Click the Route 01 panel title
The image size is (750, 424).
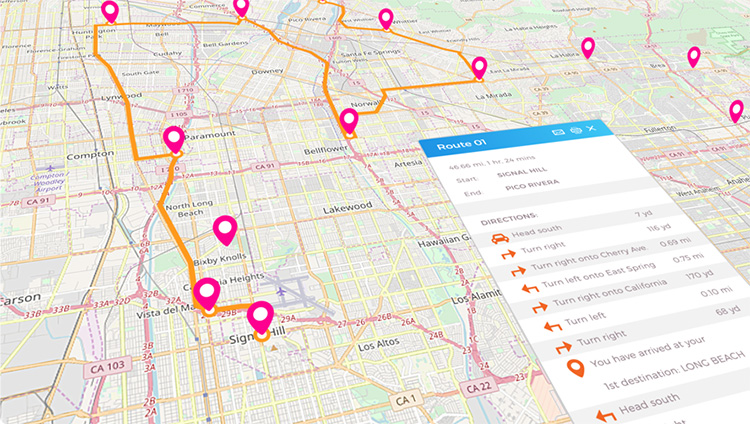(462, 145)
